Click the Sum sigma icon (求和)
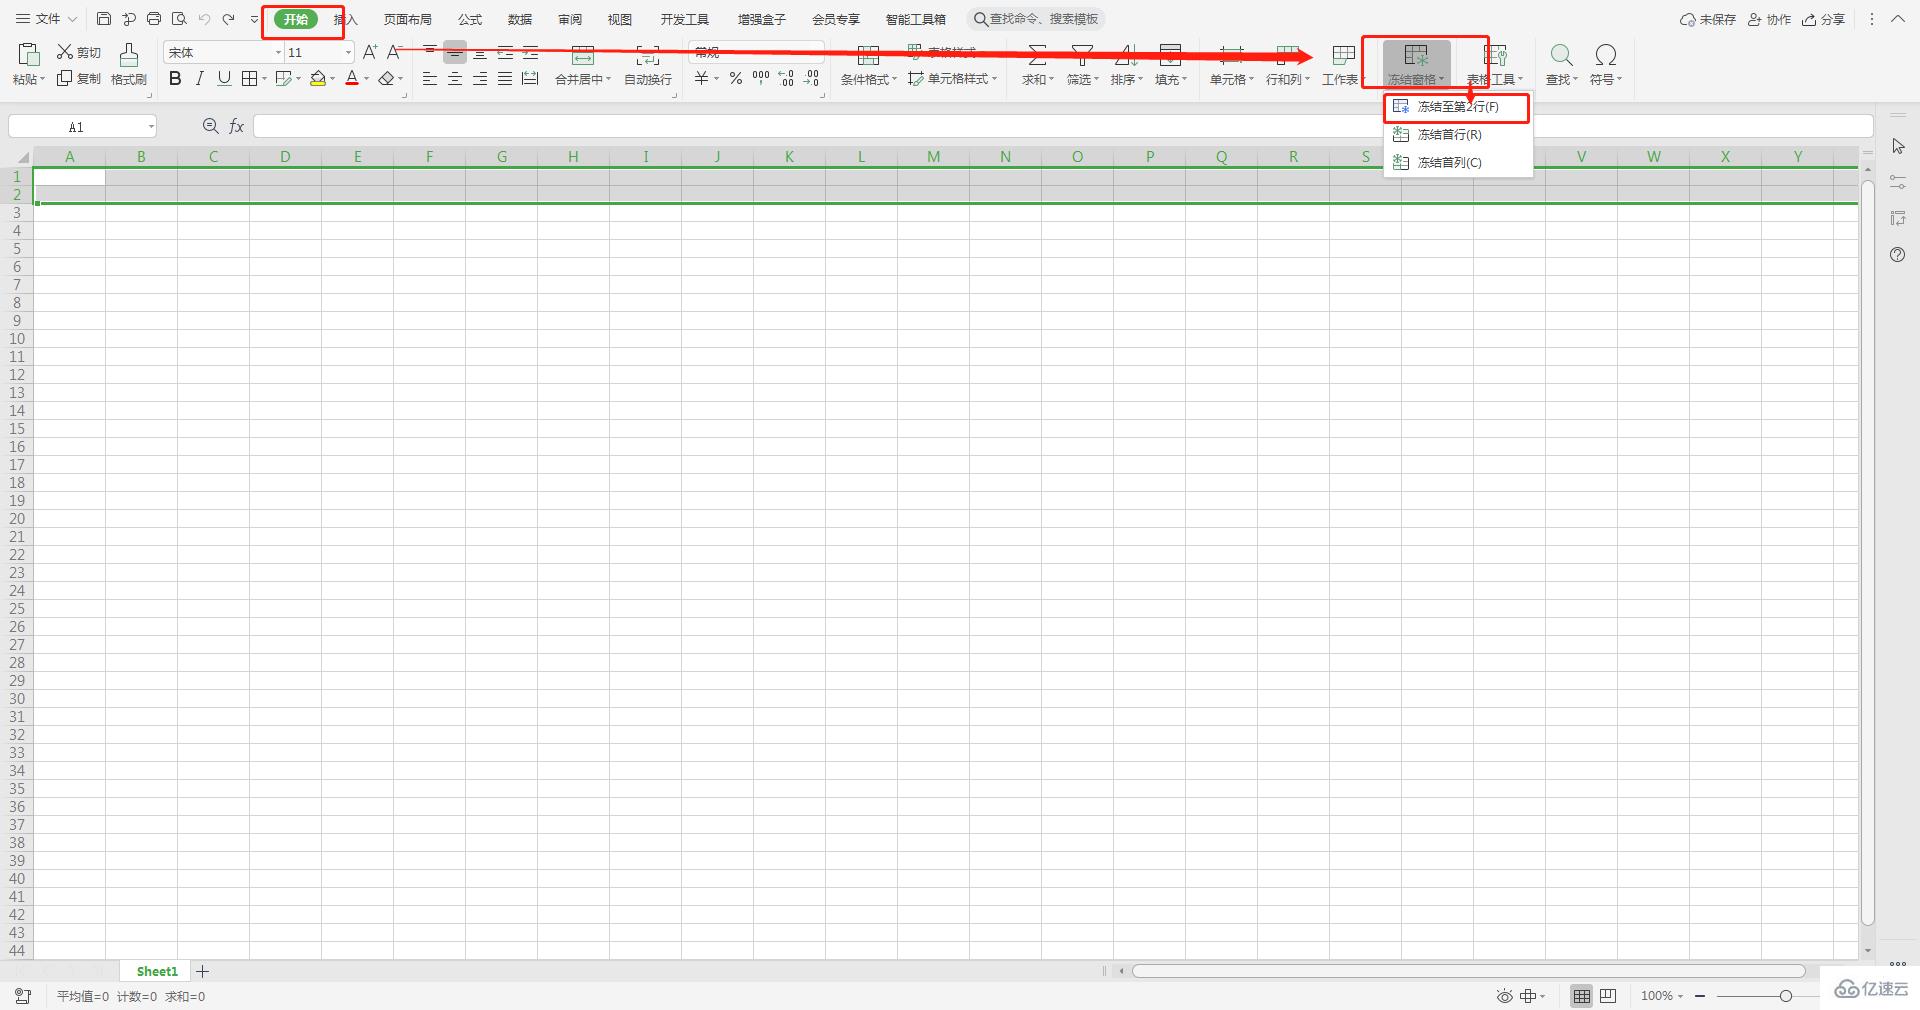Viewport: 1920px width, 1010px height. pos(1038,56)
